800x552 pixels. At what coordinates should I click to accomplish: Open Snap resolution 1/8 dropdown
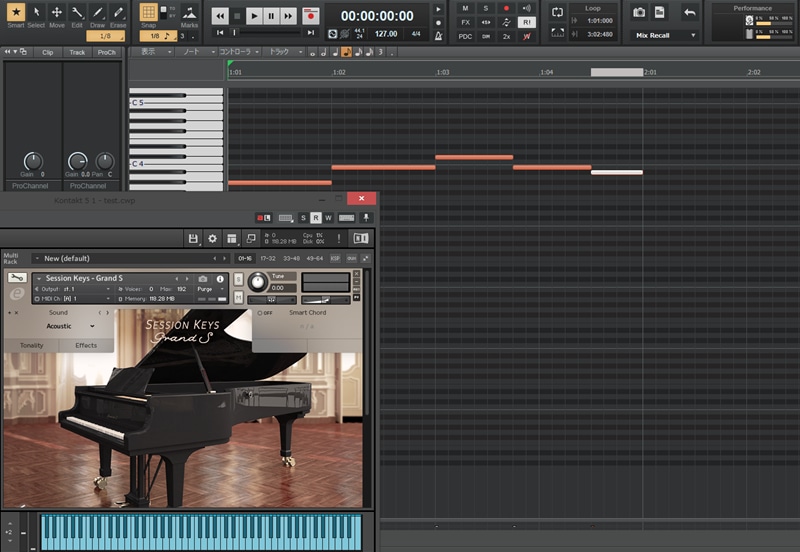(158, 36)
